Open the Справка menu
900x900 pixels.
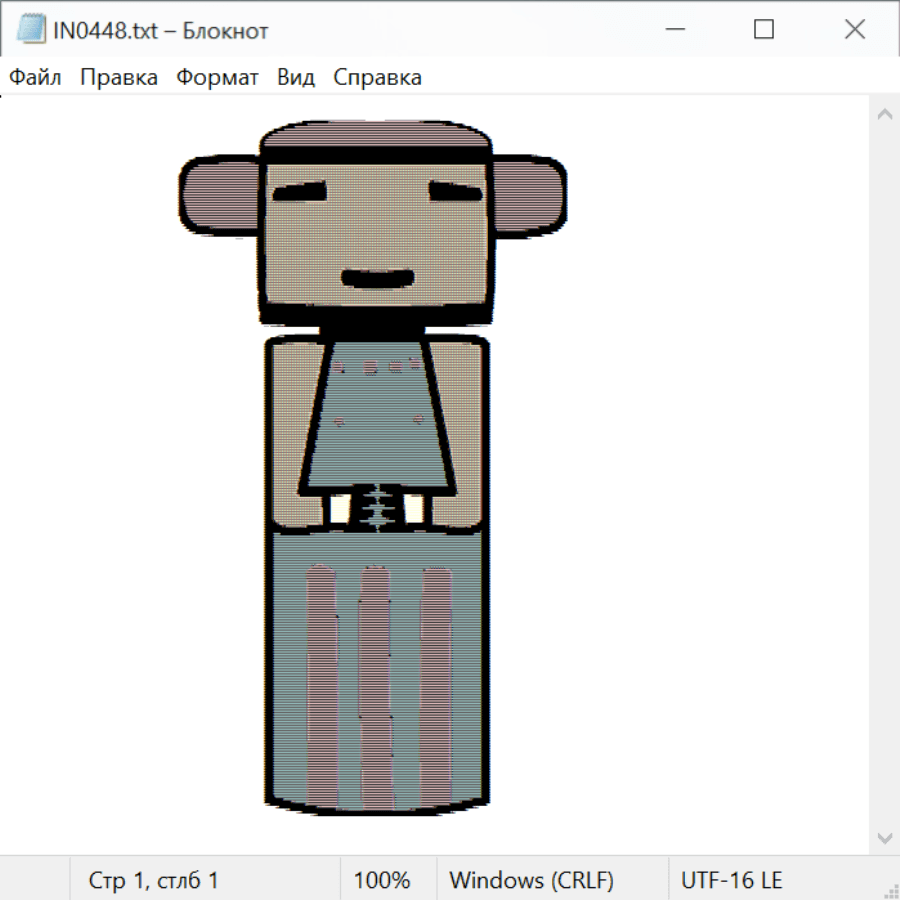[377, 78]
